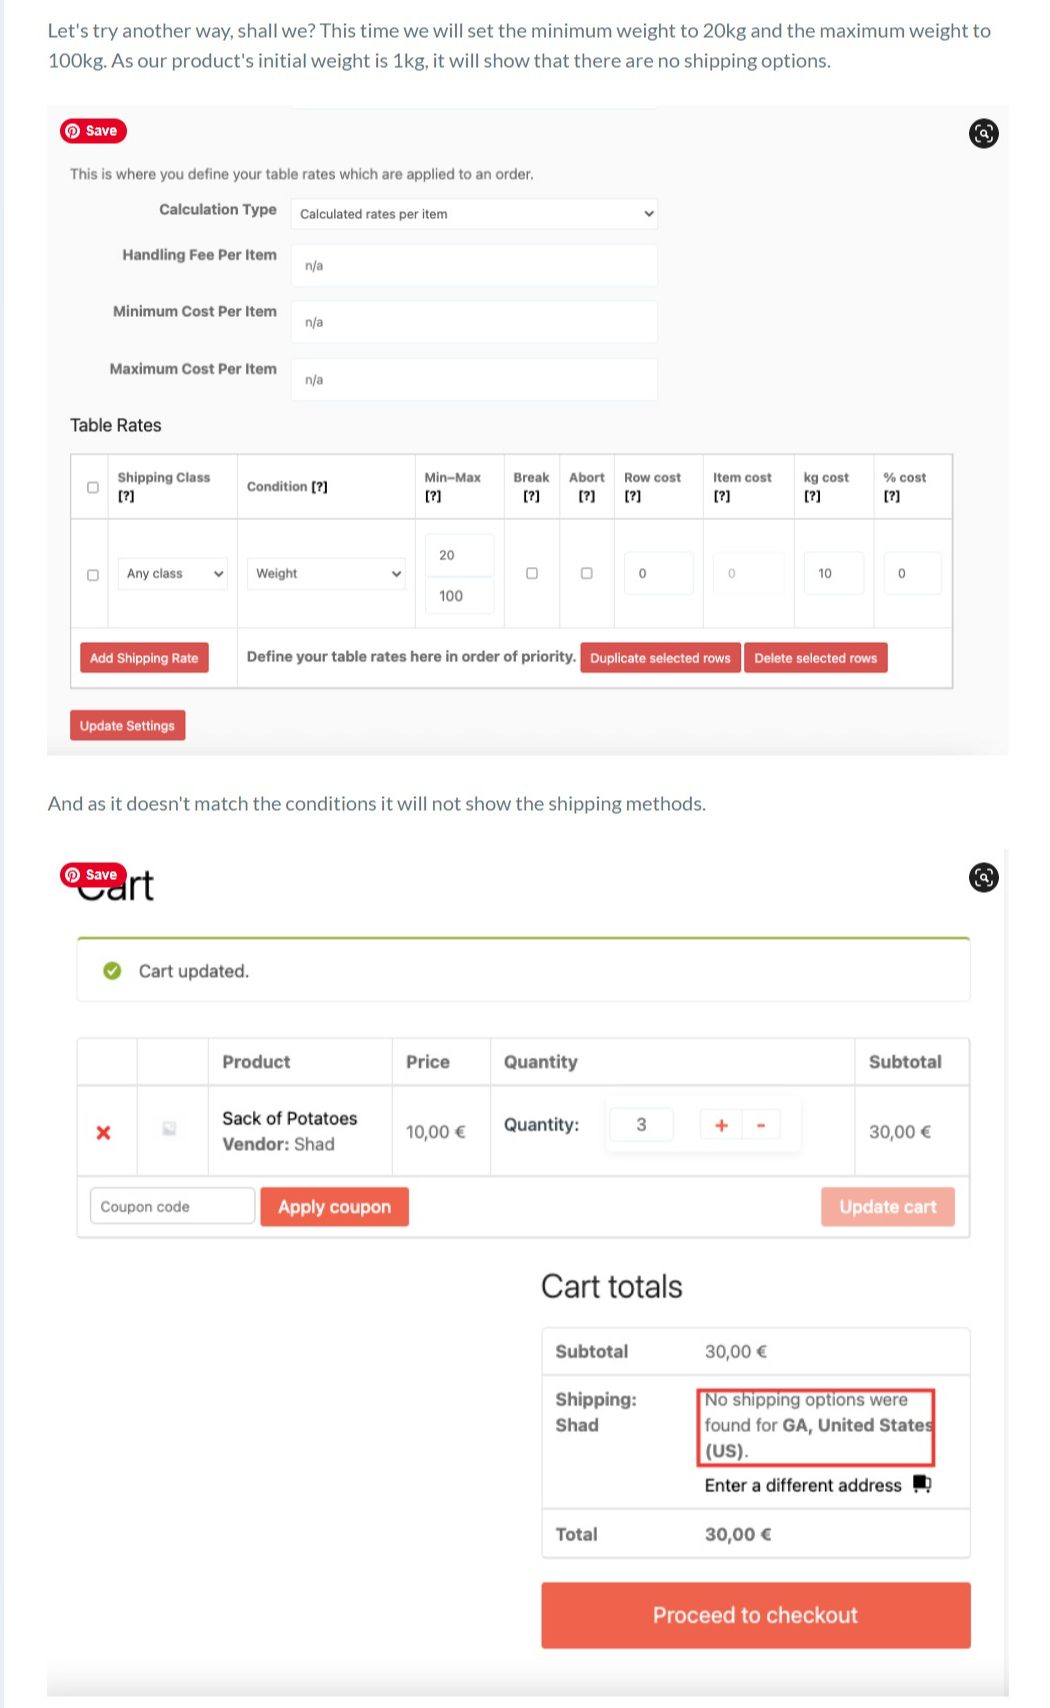This screenshot has height=1708, width=1050.
Task: Check the row selection checkbox beside Any class
Action: 93,575
